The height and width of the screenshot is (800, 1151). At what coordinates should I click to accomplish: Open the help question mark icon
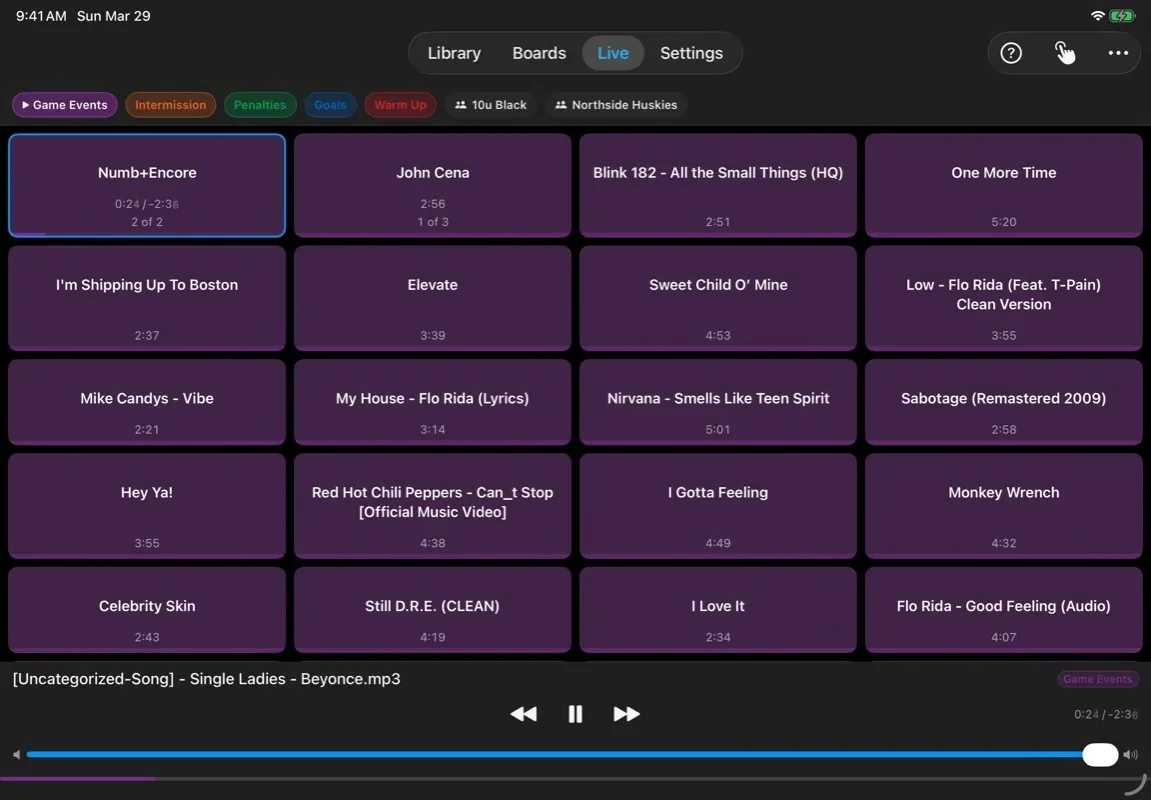1009,52
